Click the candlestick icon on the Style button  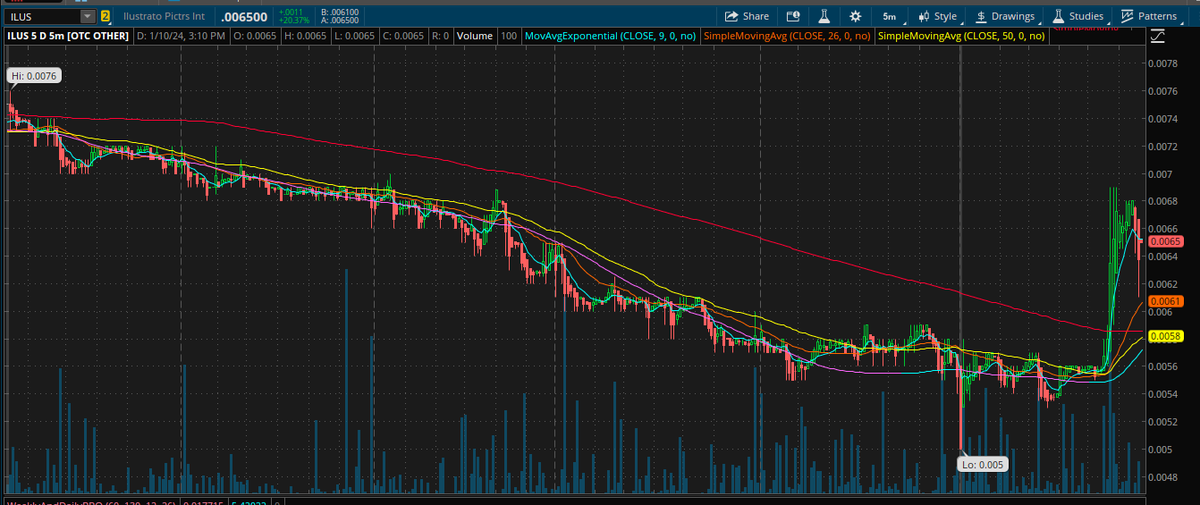click(x=924, y=16)
